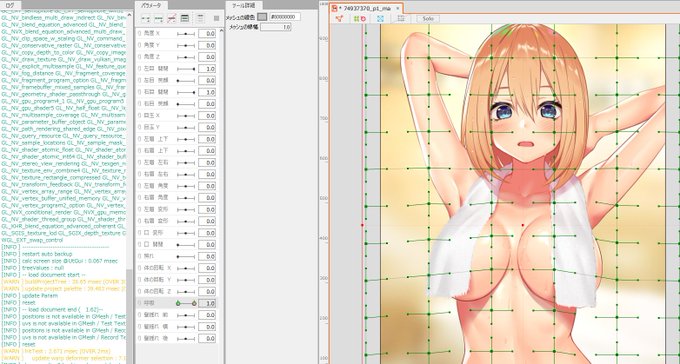Click the orange node-graph icon in canvas toolbar

coord(339,19)
